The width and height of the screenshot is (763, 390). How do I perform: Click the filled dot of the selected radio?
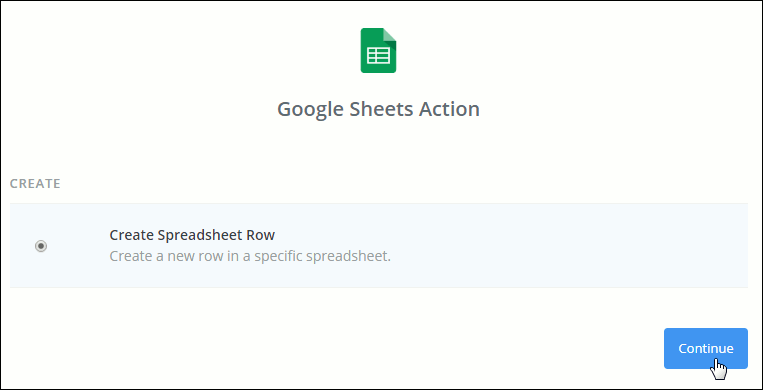[x=41, y=246]
